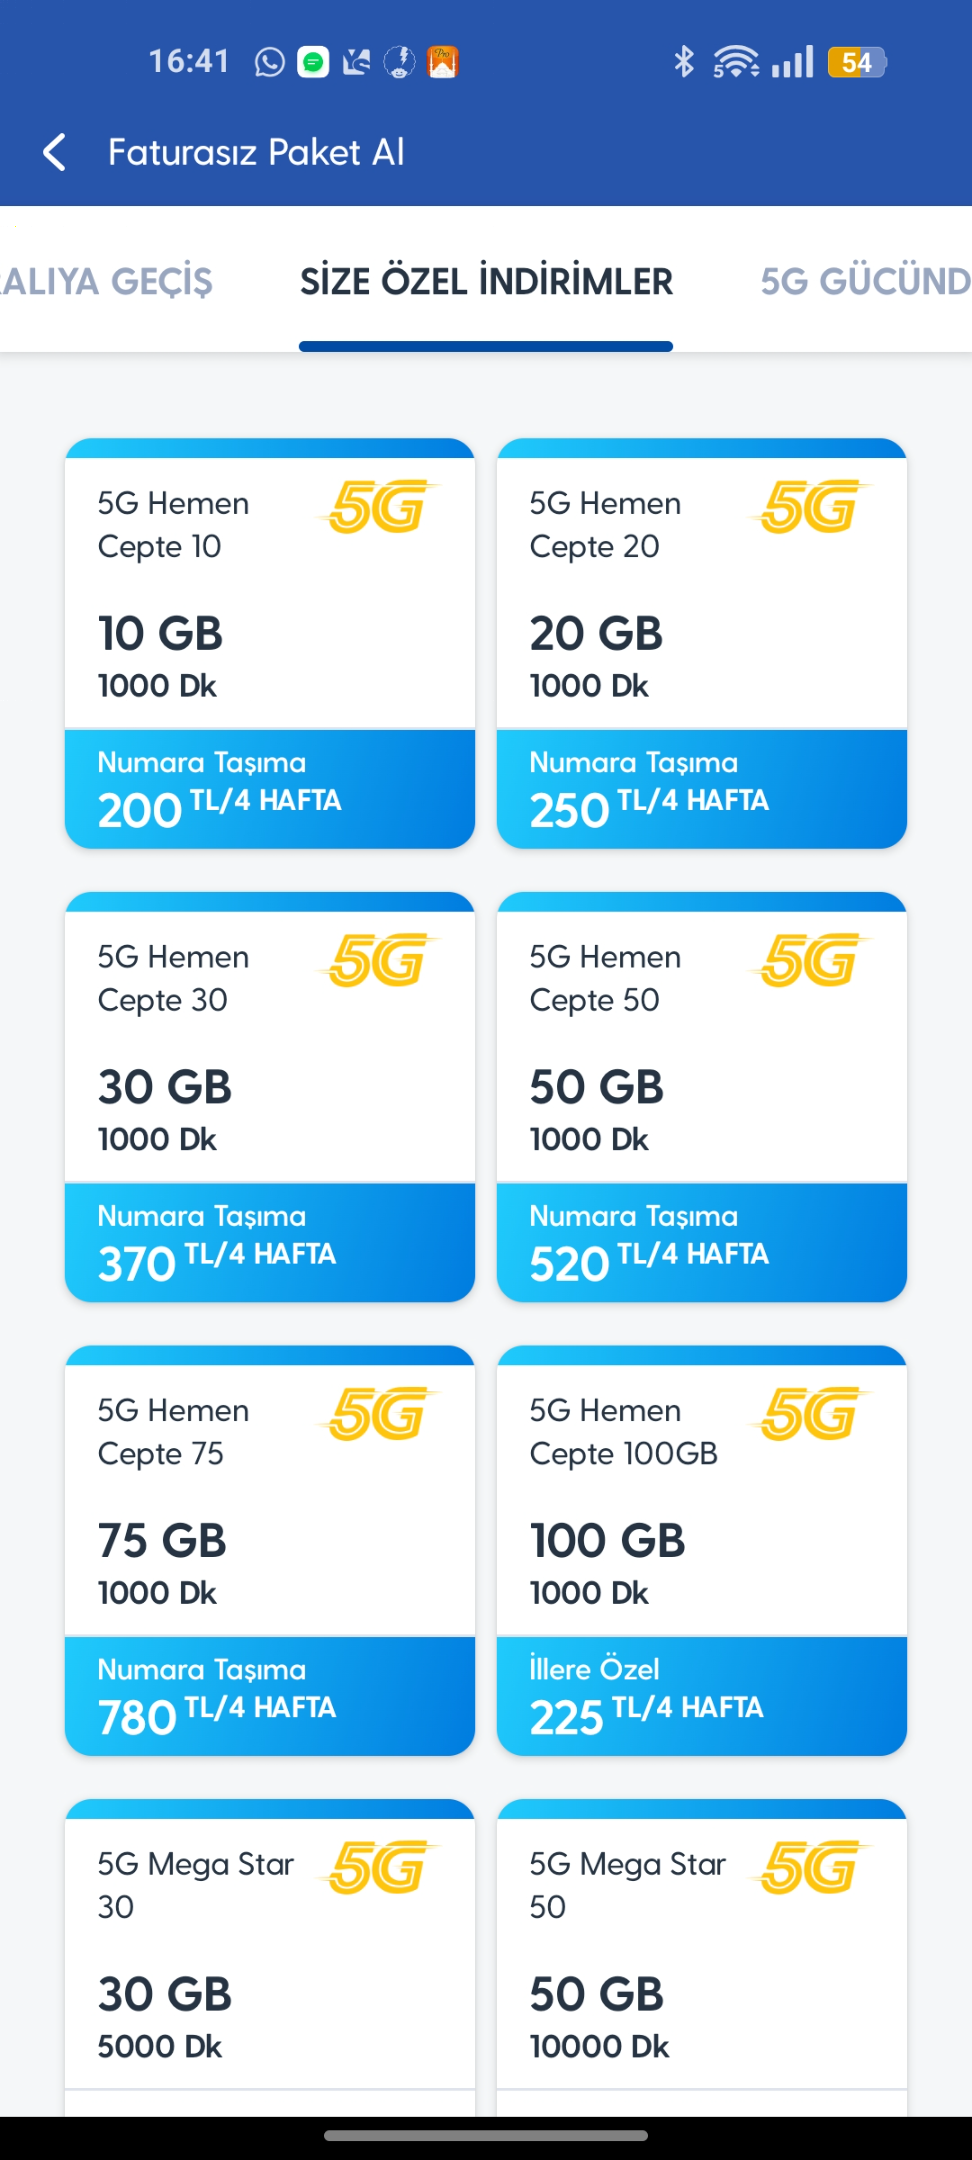Select the 520 TL/4 HAFTA offer
The width and height of the screenshot is (972, 2160).
point(702,1243)
